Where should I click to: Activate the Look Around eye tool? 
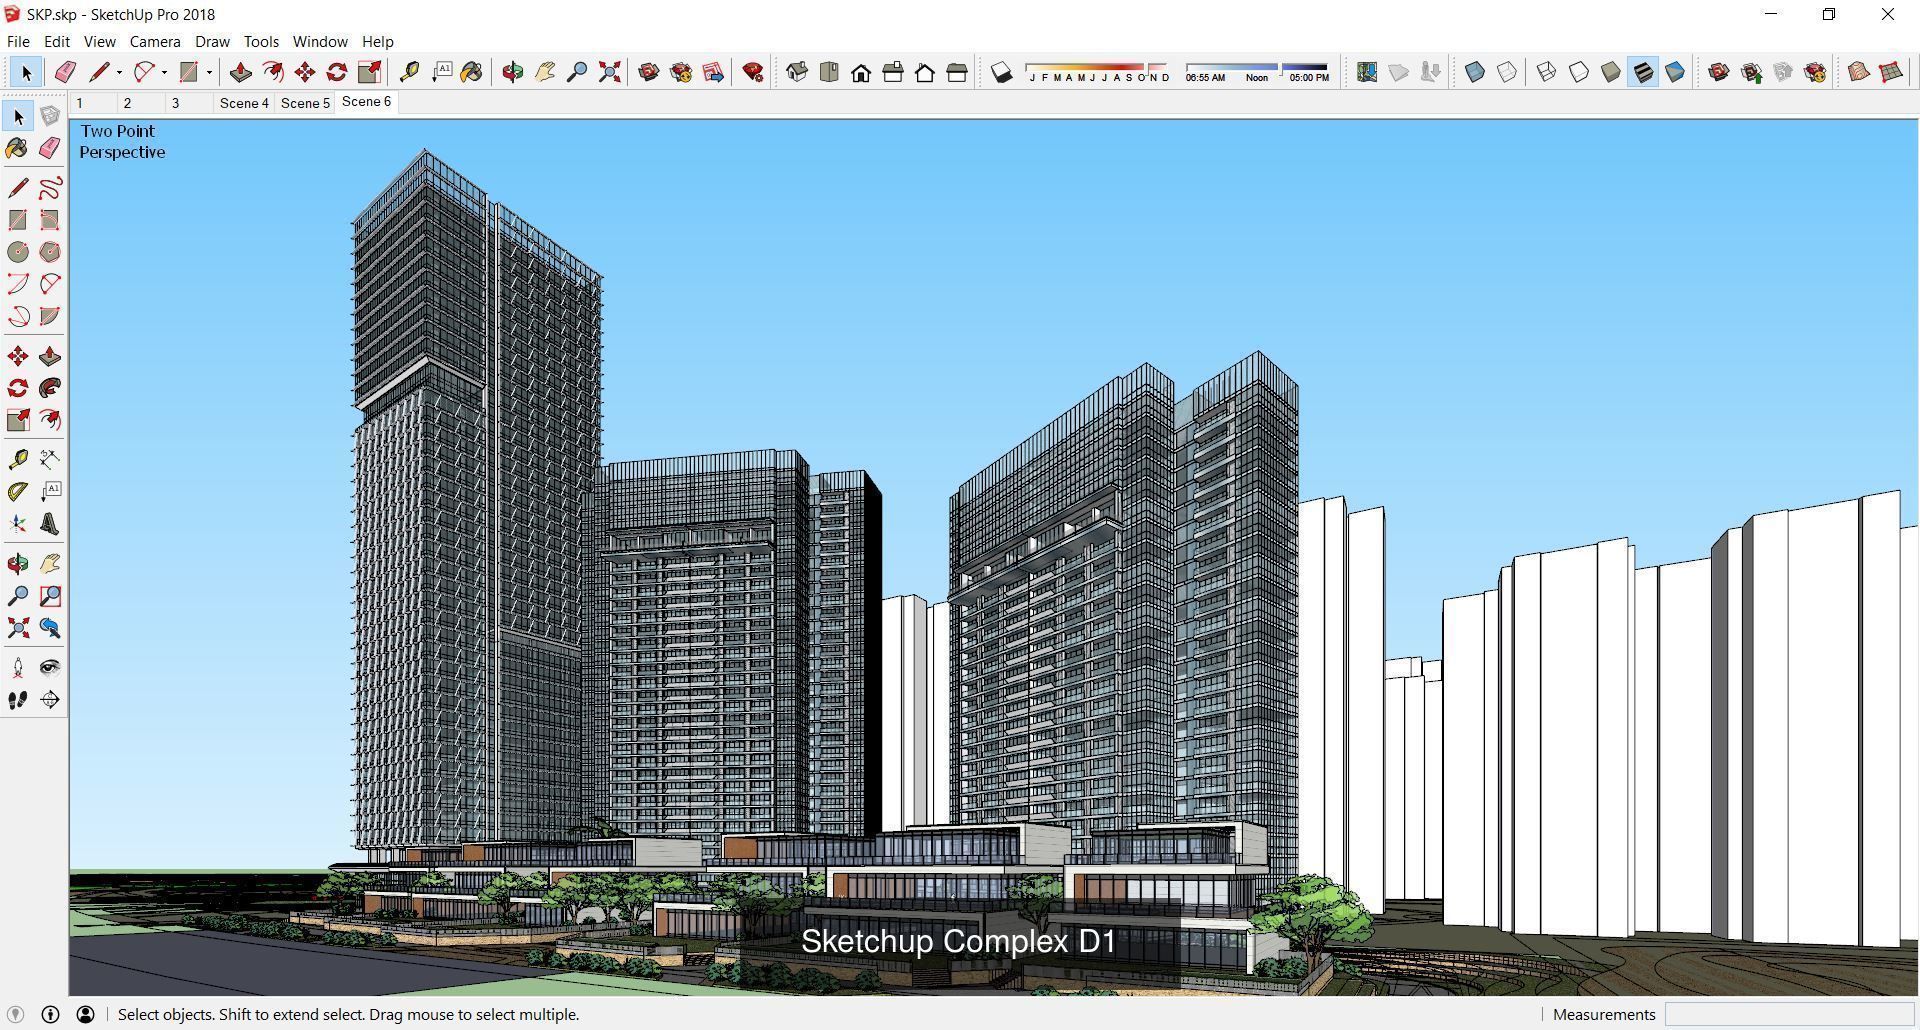point(50,668)
